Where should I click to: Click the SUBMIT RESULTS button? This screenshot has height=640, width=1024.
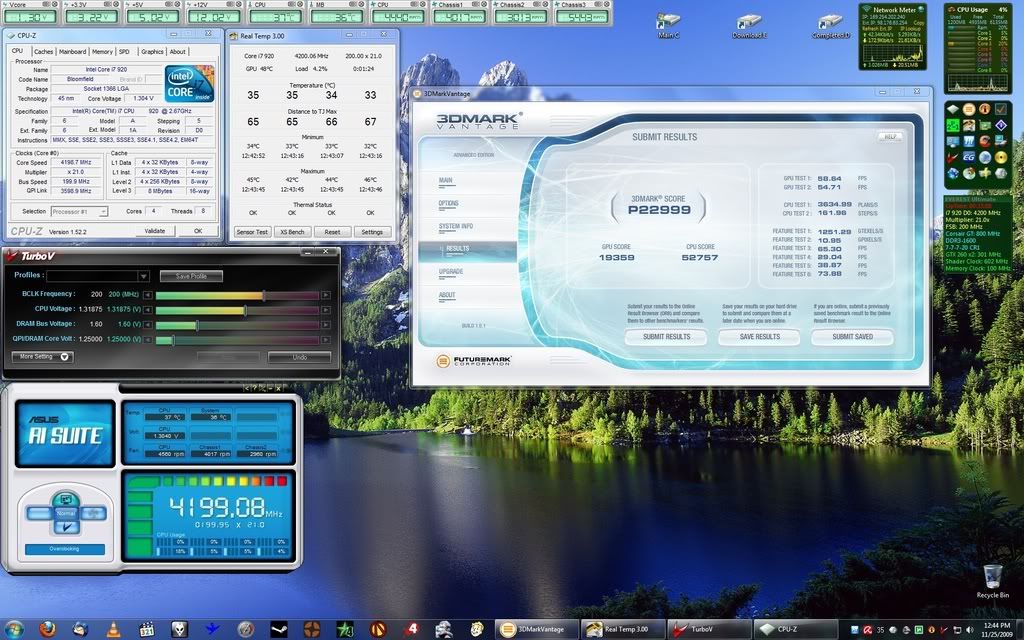666,336
